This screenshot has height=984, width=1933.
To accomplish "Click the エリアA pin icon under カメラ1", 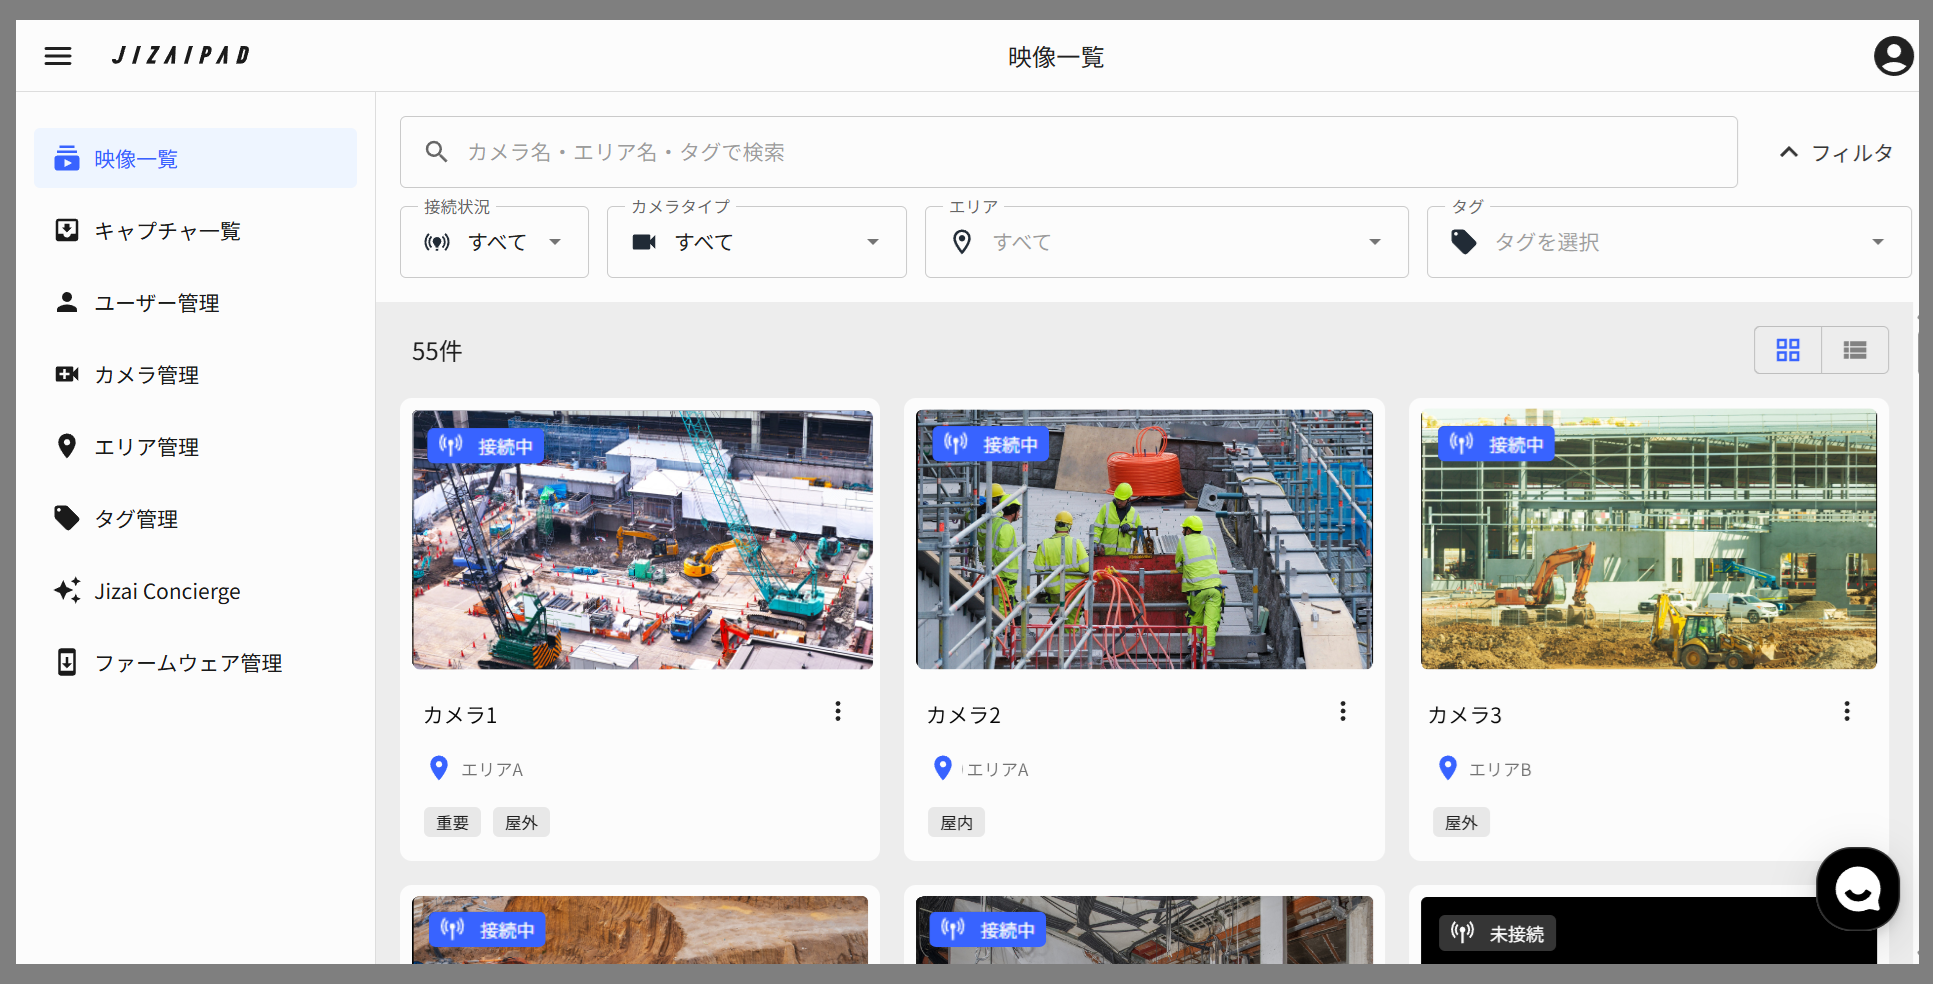I will (x=439, y=768).
